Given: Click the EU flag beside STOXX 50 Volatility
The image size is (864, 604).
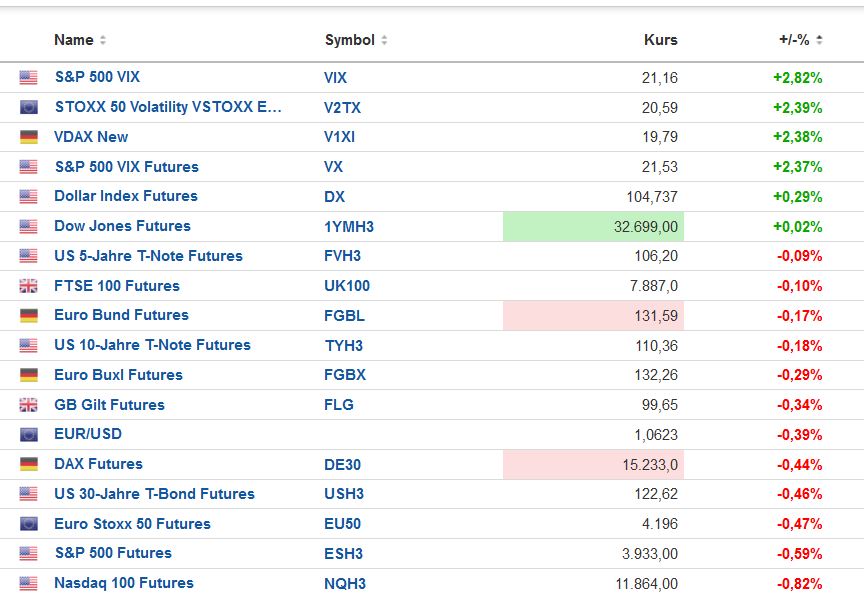Looking at the screenshot, I should [29, 107].
